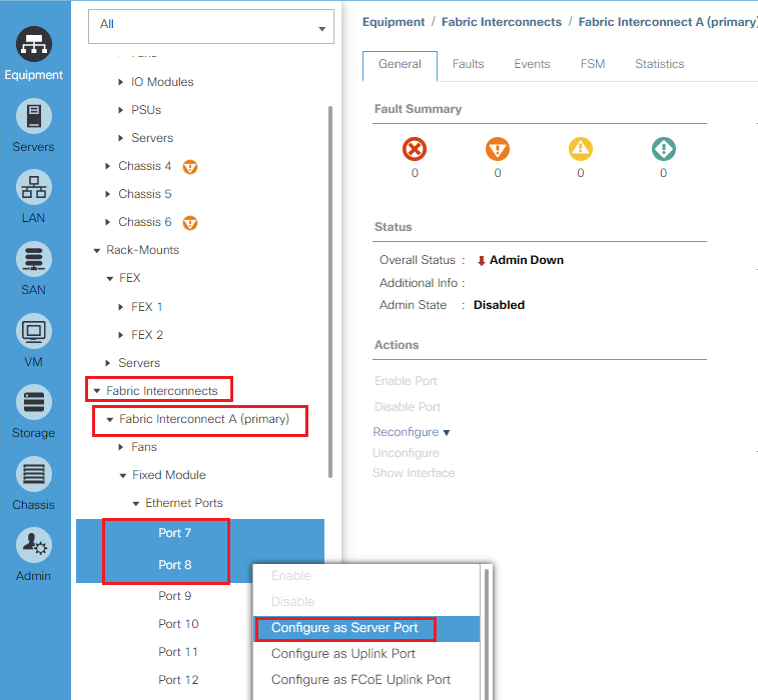Expand the Servers node under Rack-Mounts

pyautogui.click(x=108, y=363)
